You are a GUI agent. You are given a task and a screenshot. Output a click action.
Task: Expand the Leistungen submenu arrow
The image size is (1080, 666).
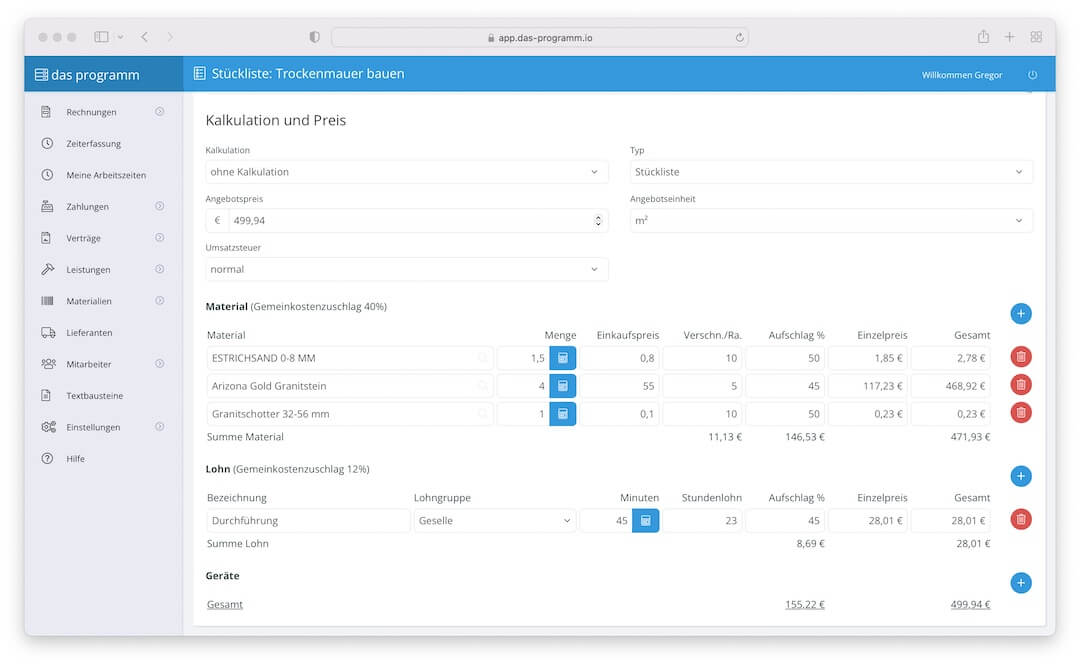160,269
